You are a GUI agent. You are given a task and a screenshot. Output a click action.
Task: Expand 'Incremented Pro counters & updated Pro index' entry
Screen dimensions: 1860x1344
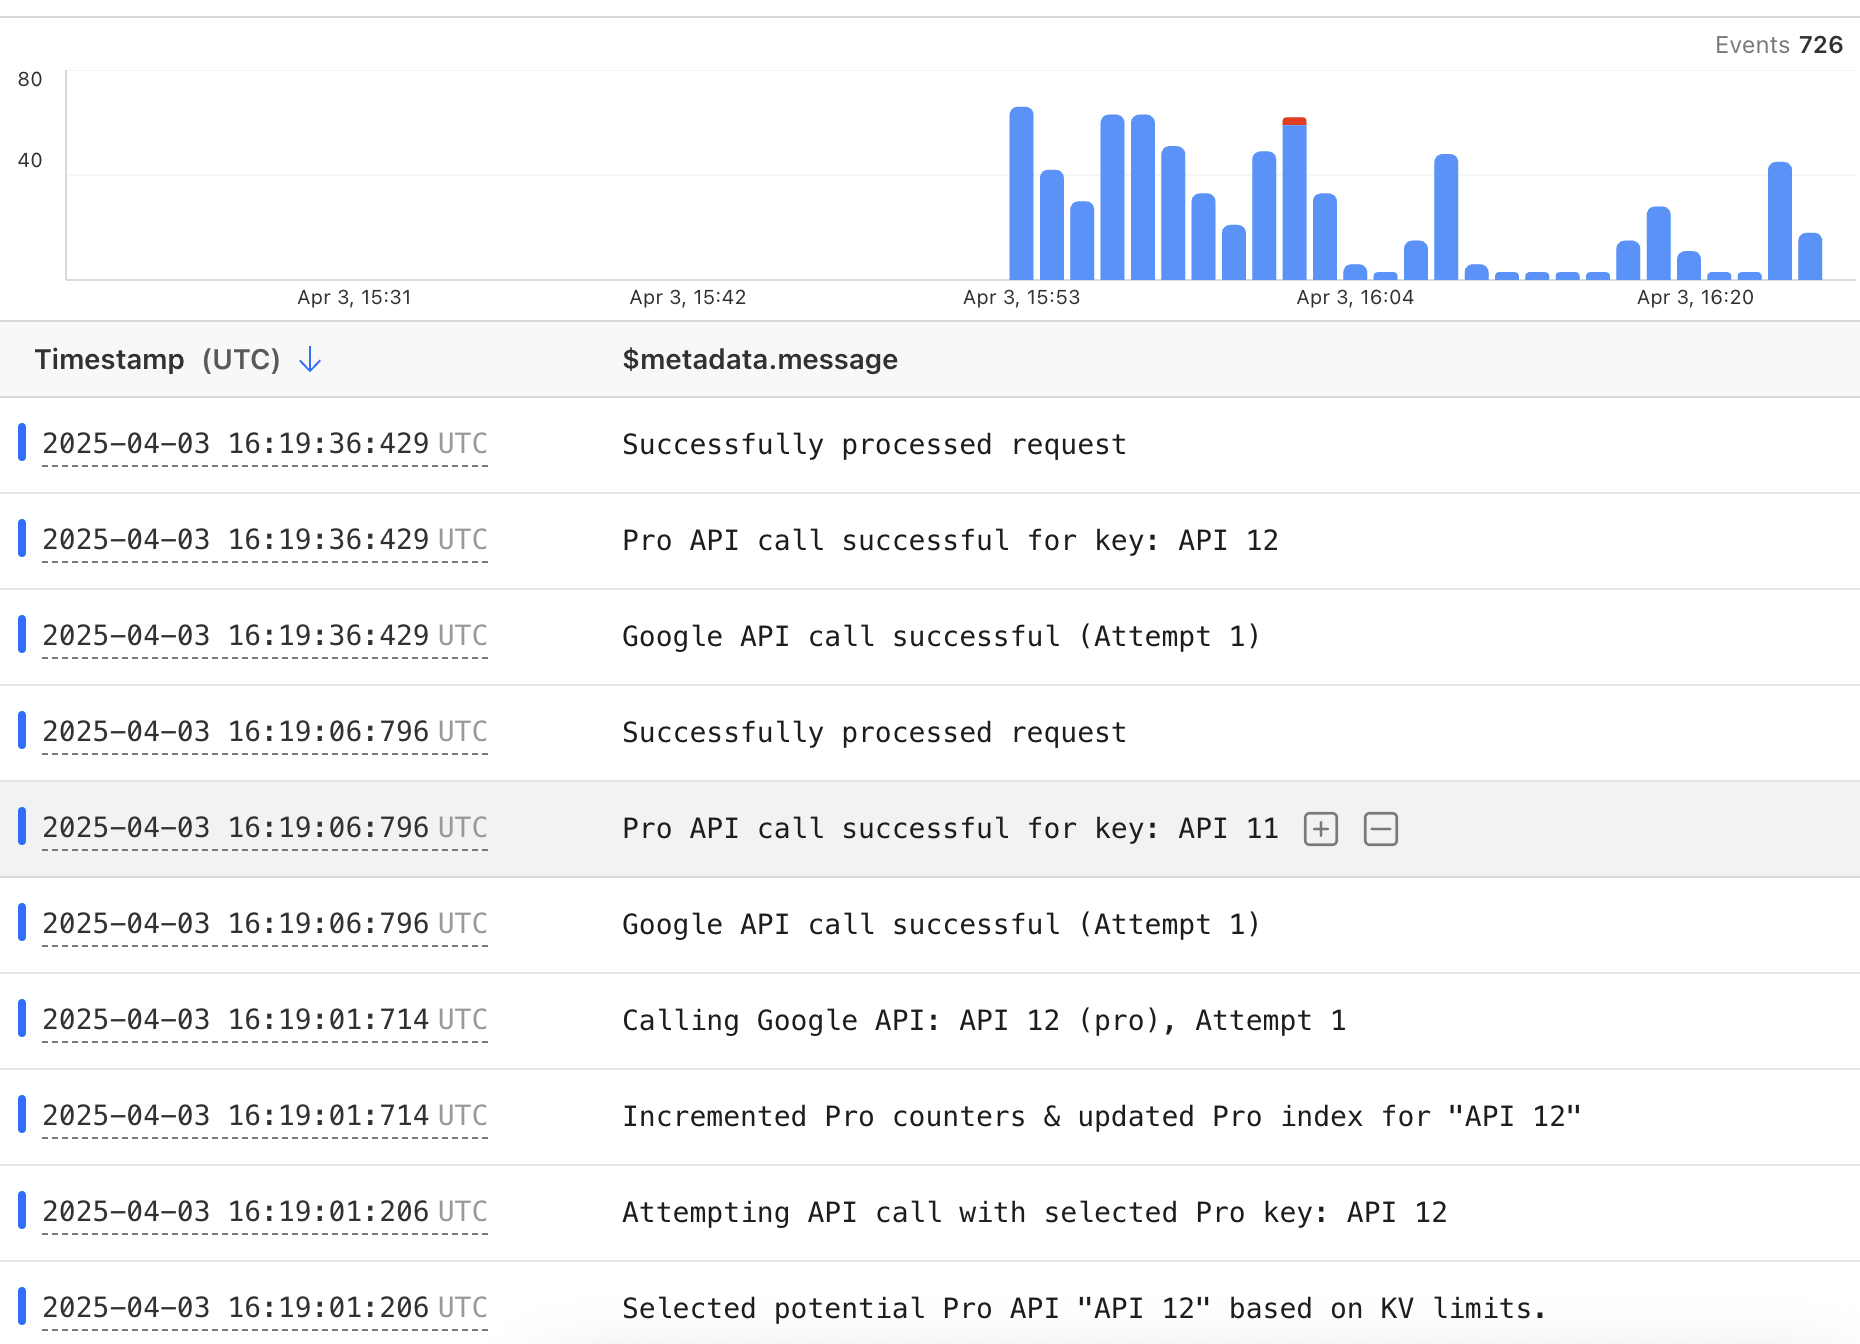pos(1101,1117)
